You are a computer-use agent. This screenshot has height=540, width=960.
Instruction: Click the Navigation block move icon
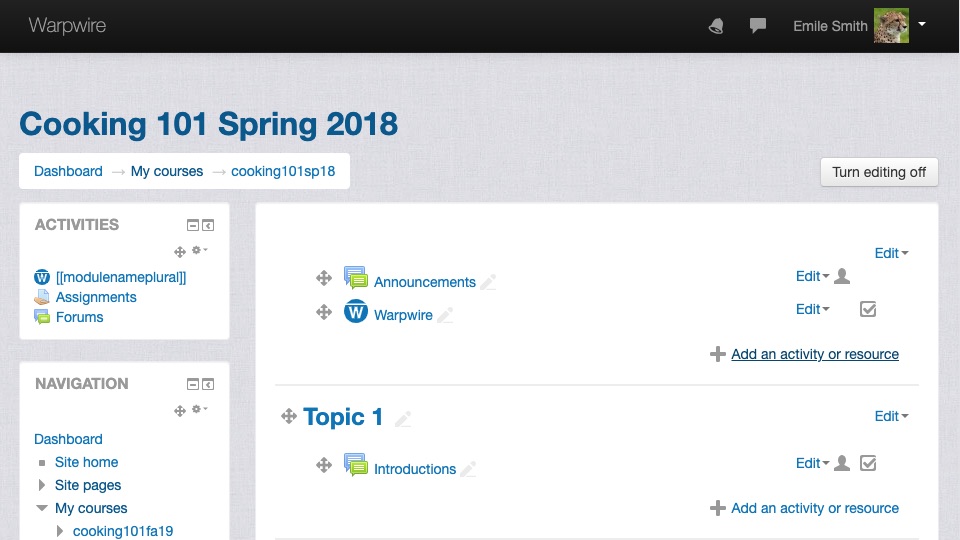[x=179, y=411]
